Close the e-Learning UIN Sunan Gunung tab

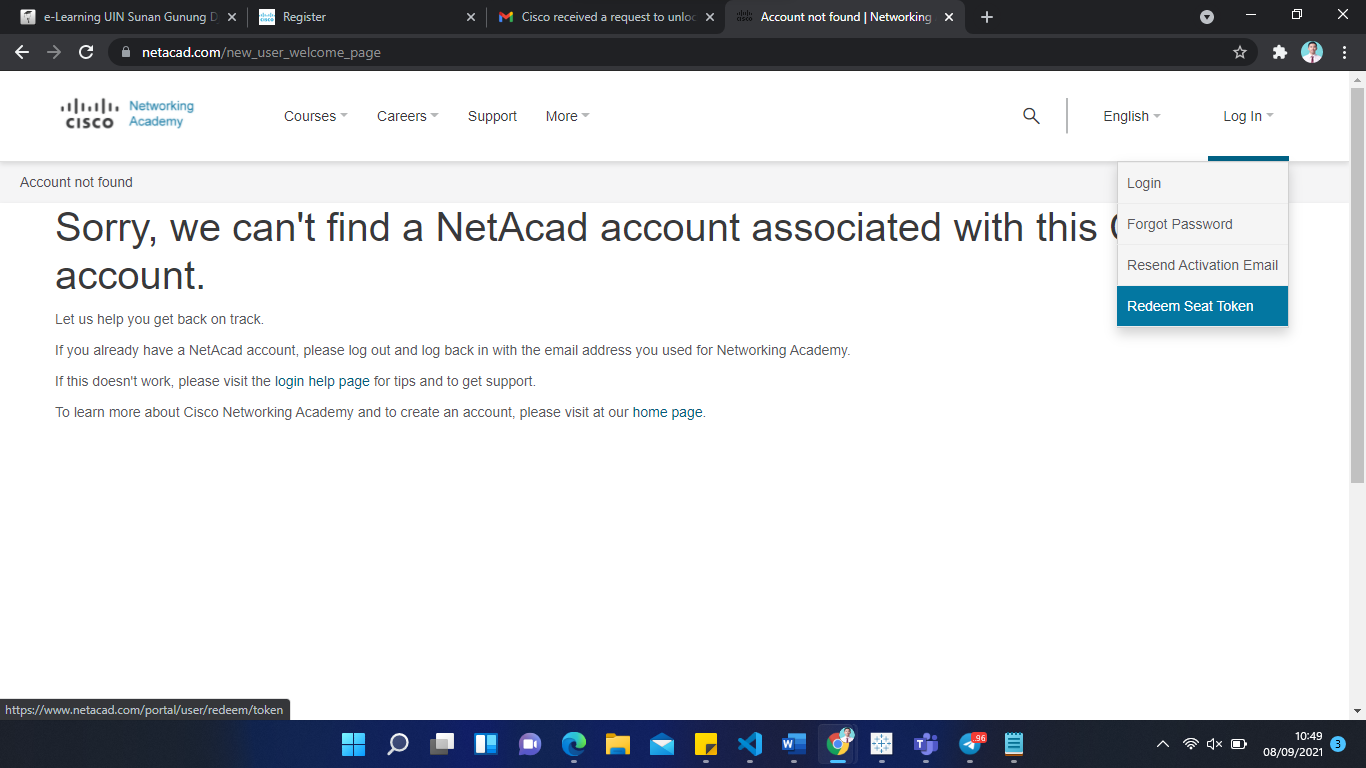click(x=232, y=17)
